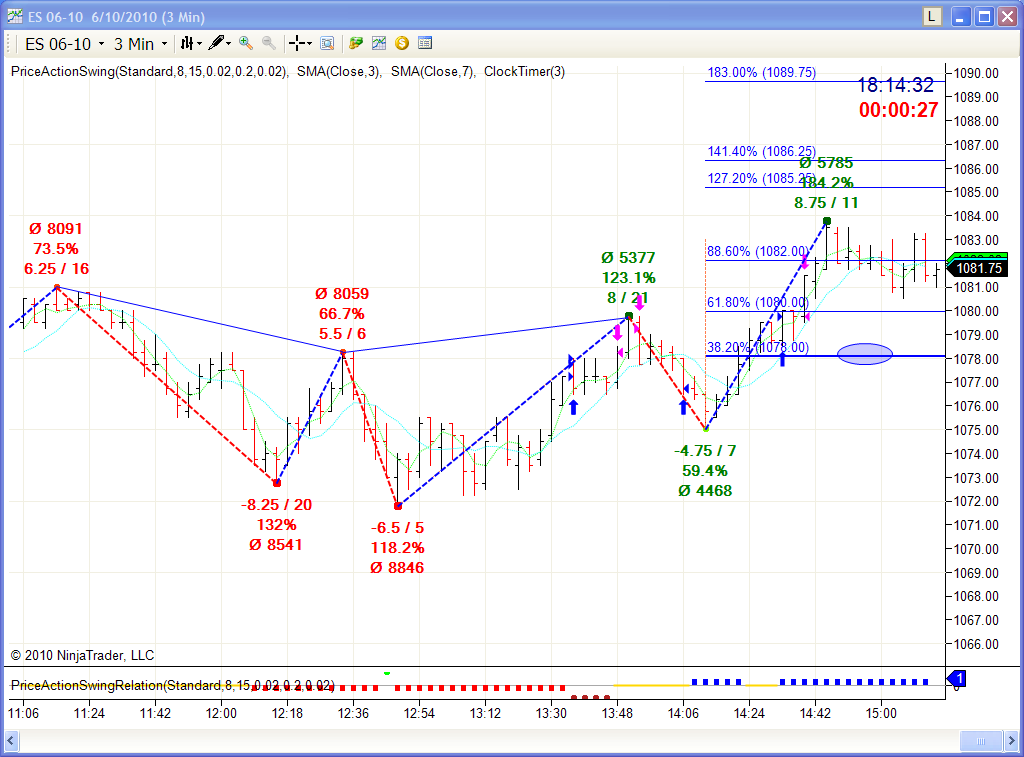
Task: Select the swing high point at 1083.75
Action: point(827,221)
